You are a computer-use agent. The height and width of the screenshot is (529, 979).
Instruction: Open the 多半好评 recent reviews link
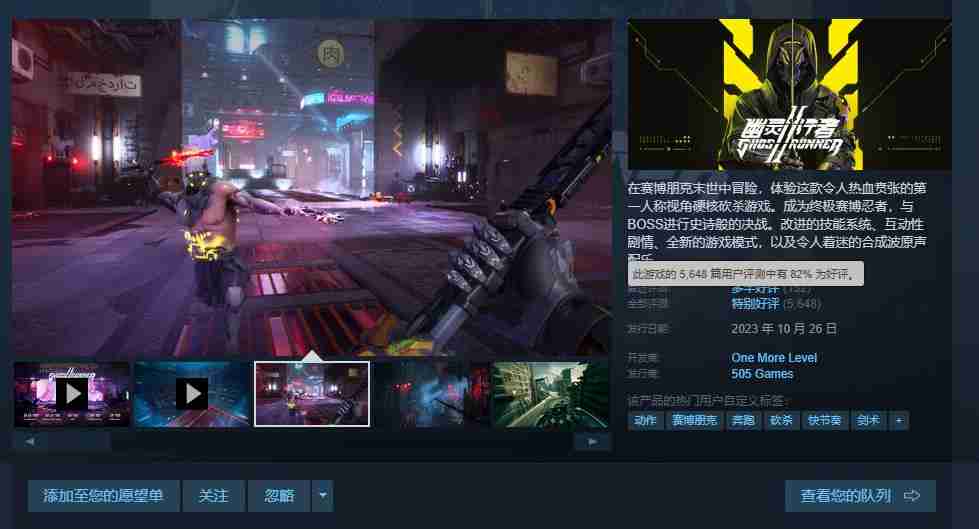(x=755, y=289)
